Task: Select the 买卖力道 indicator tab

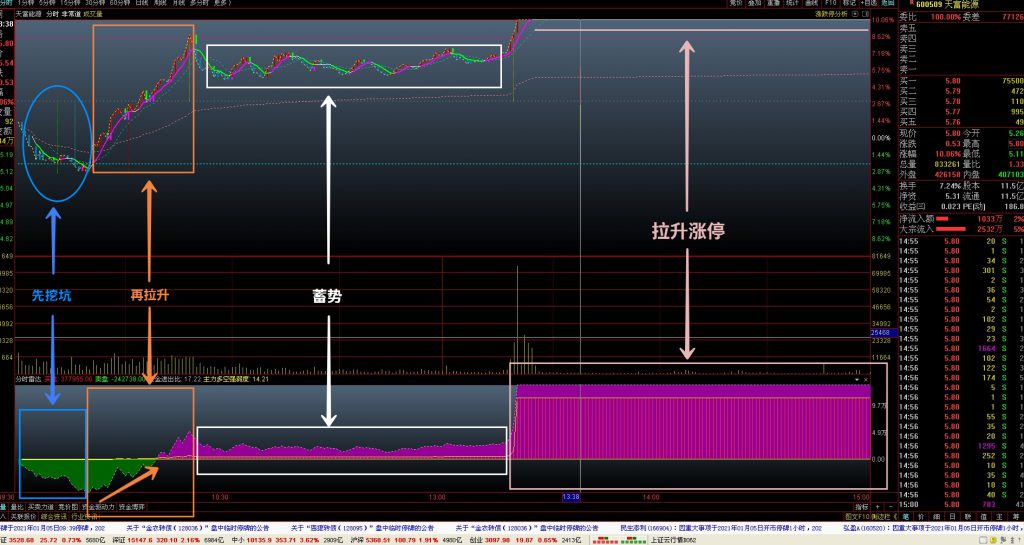Action: click(x=41, y=507)
